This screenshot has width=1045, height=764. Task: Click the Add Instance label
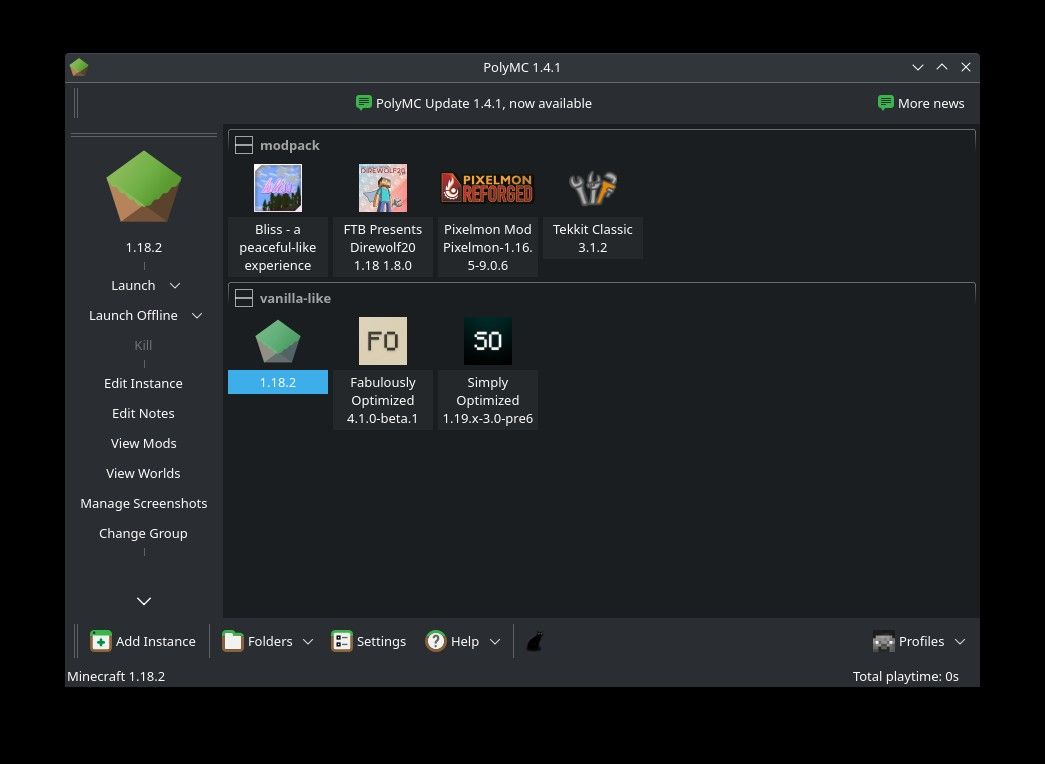click(156, 641)
